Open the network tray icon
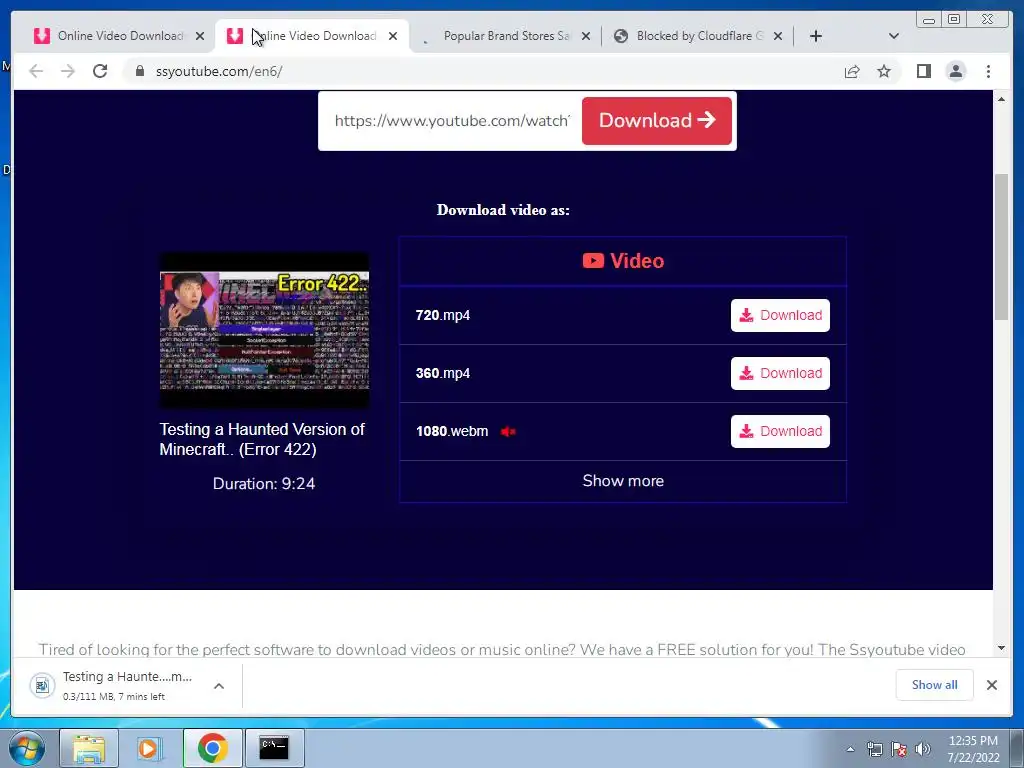Viewport: 1024px width, 768px height. 874,749
